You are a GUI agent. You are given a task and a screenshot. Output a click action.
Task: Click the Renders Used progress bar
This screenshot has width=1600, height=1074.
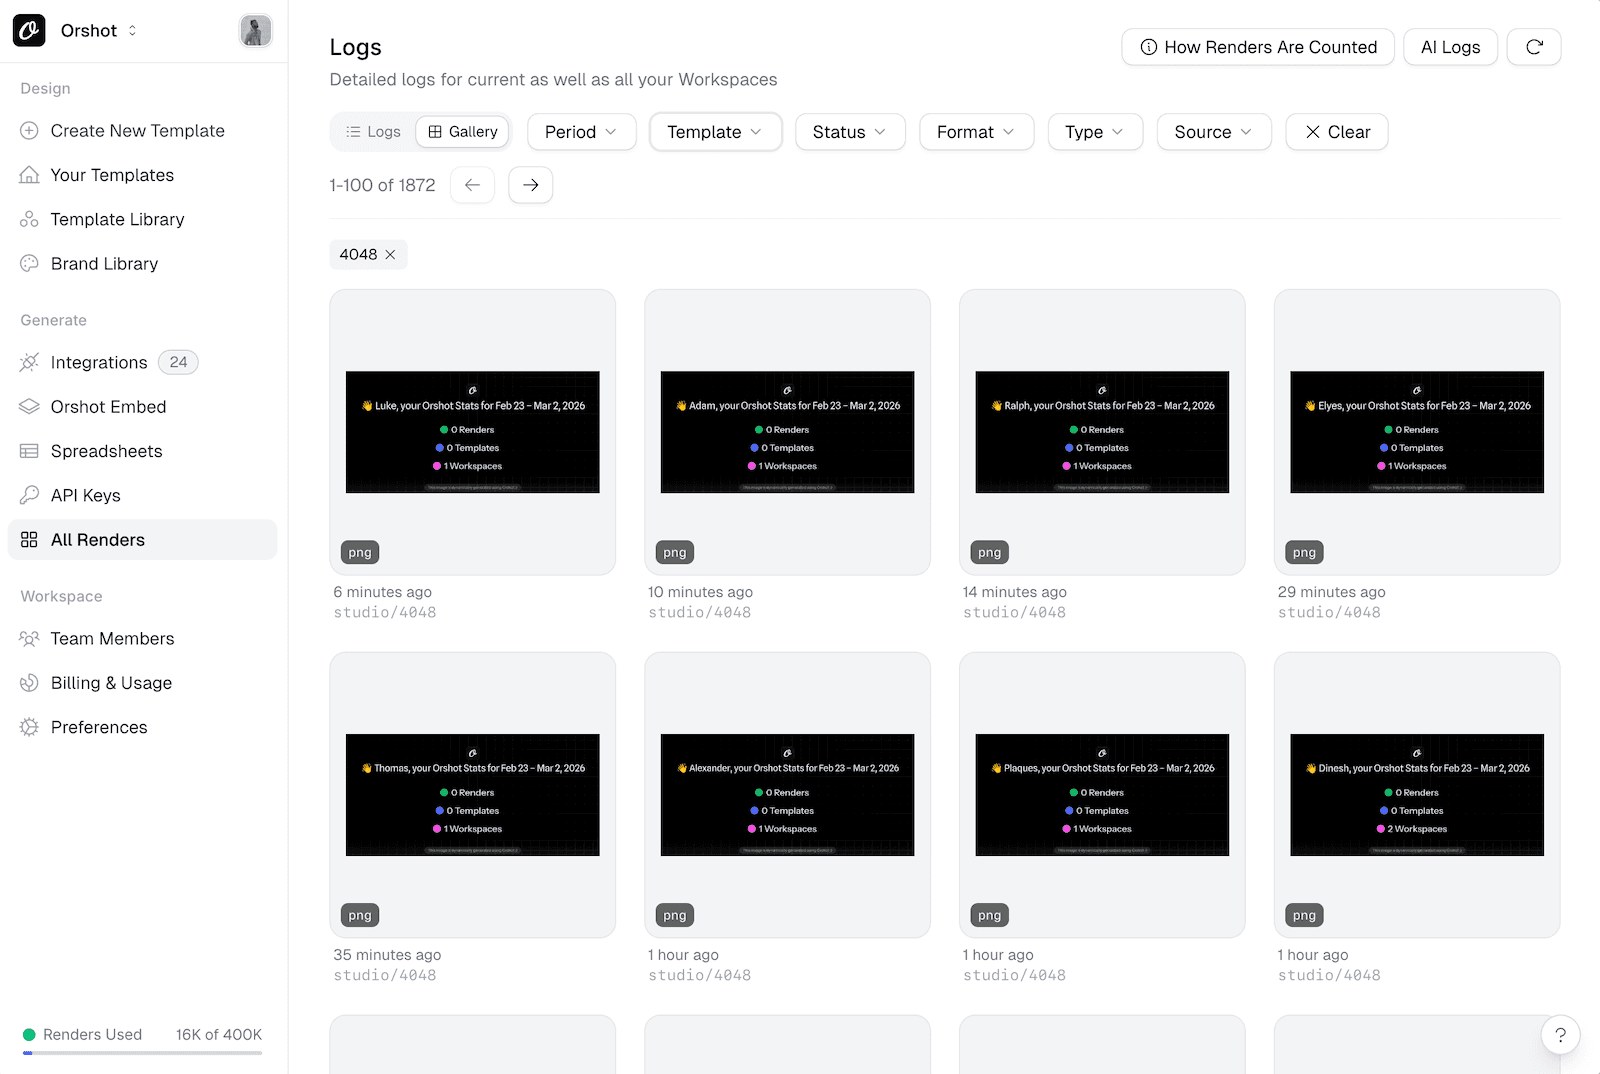[x=142, y=1052]
